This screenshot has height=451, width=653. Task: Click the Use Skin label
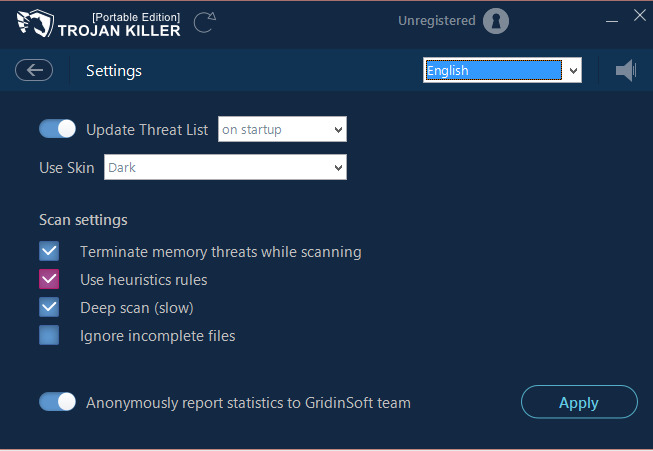coord(67,167)
